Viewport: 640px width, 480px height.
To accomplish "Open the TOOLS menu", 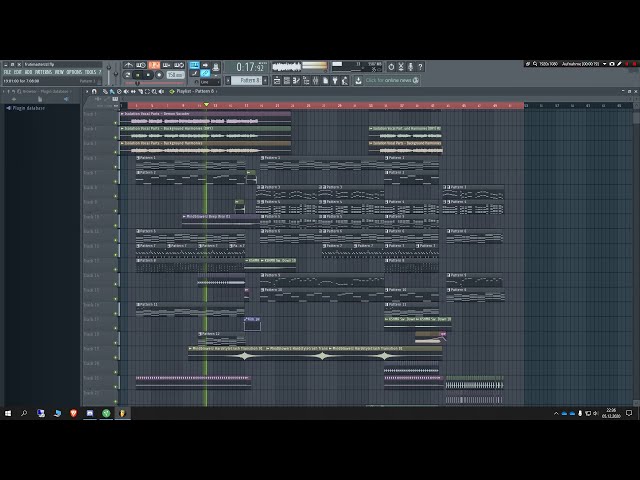I will coord(90,72).
